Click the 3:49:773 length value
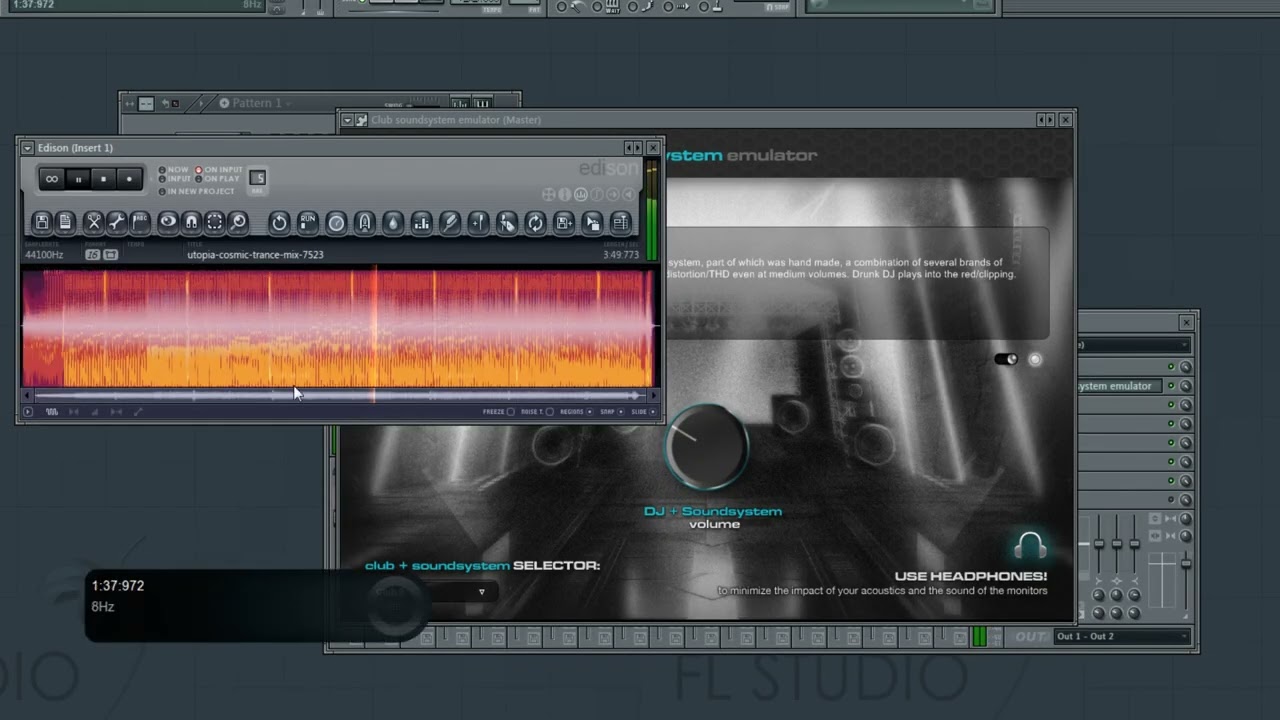Viewport: 1280px width, 720px height. (x=621, y=255)
